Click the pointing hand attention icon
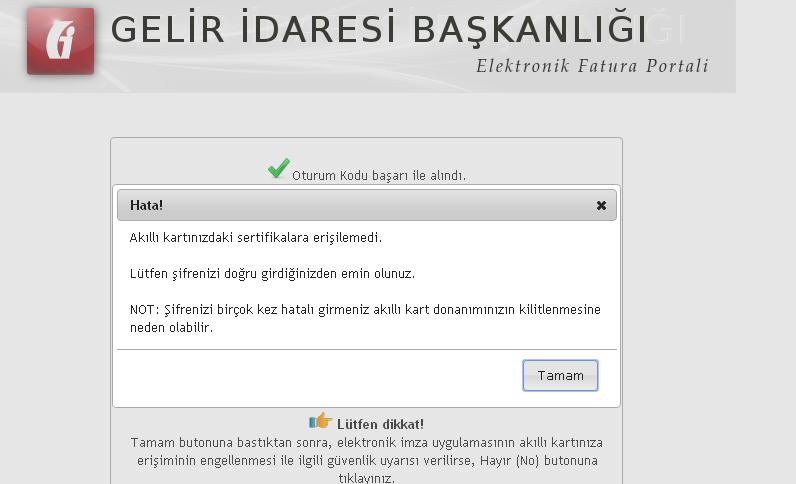This screenshot has width=796, height=484. (320, 421)
